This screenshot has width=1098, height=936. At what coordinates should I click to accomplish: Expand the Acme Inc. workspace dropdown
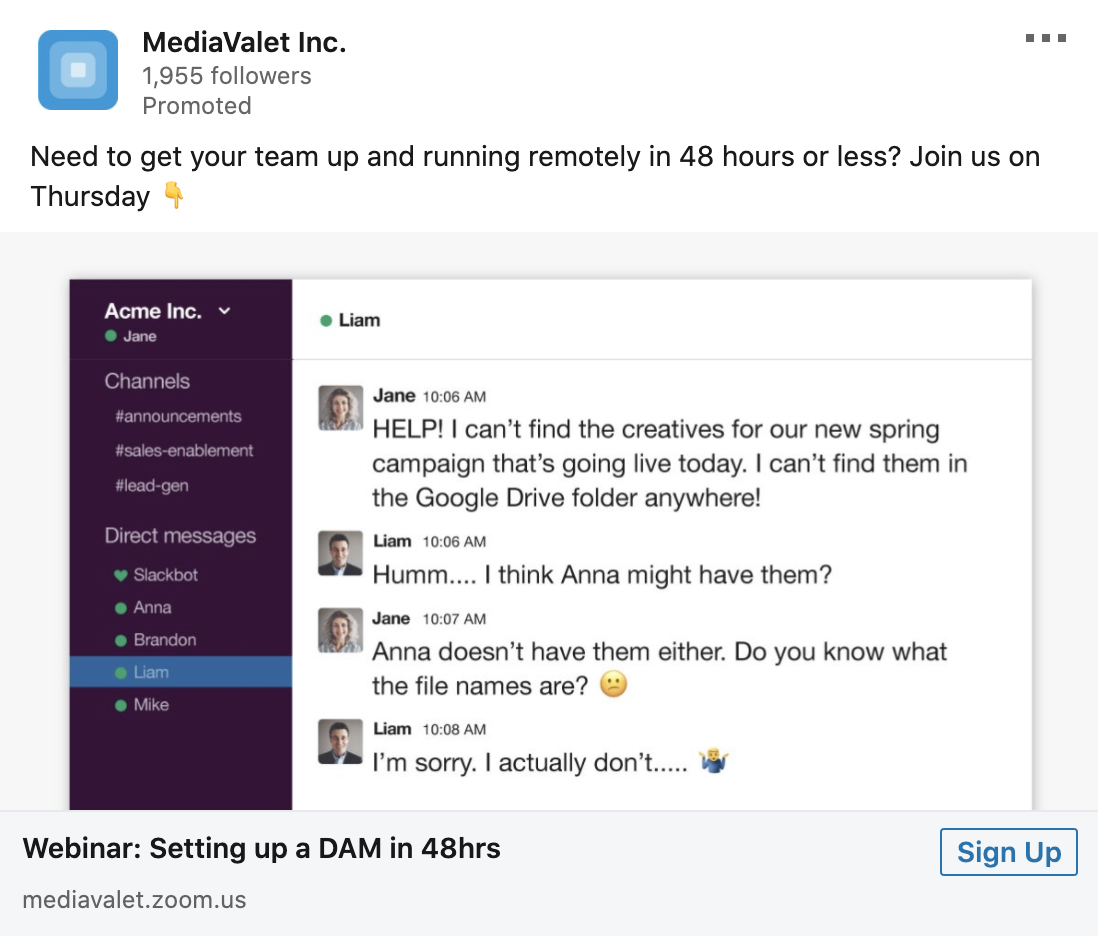[x=222, y=311]
